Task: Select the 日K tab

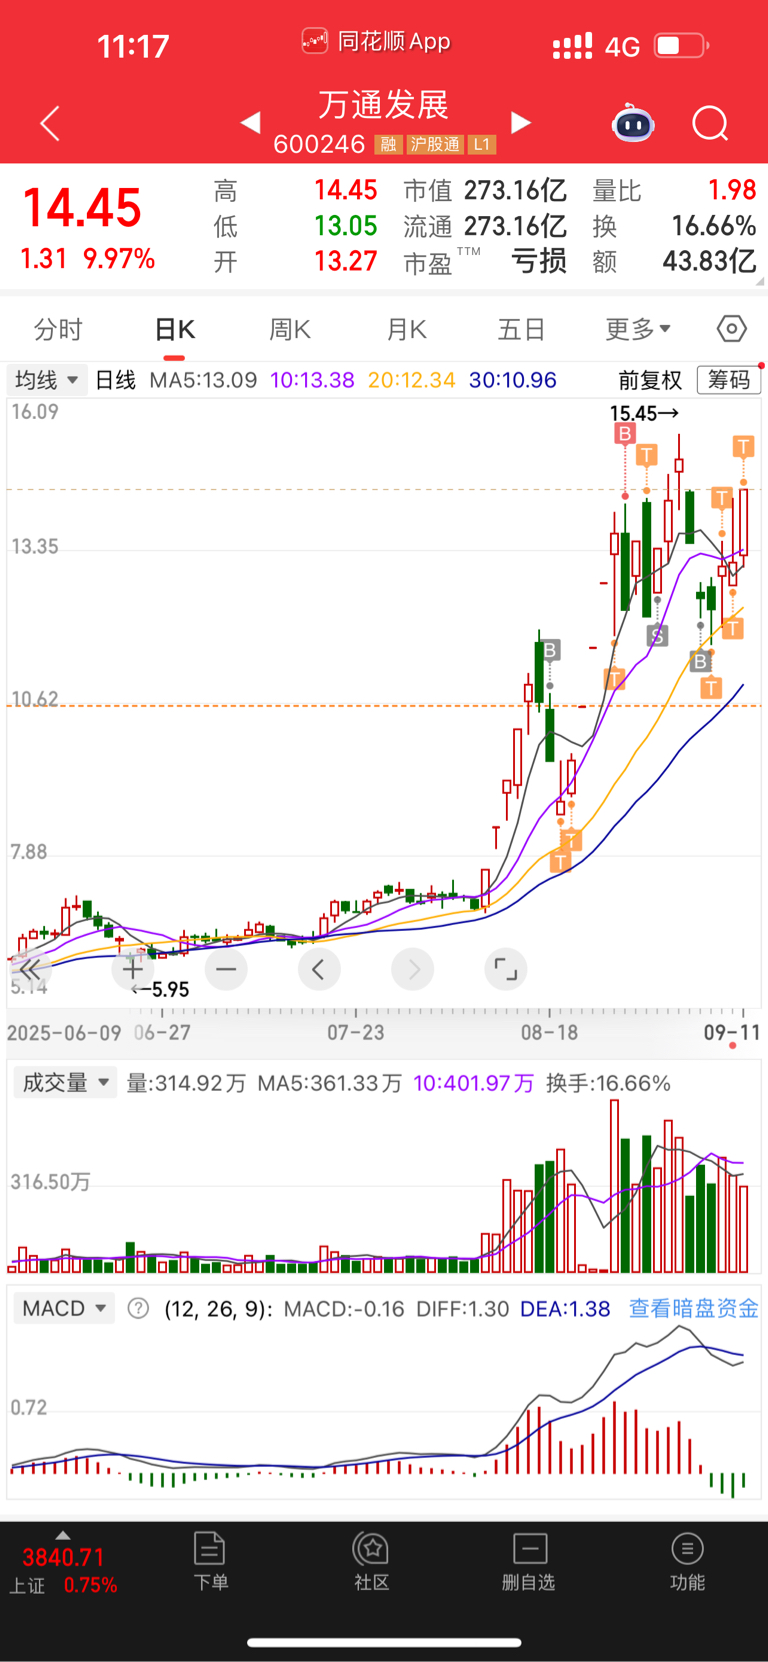Action: pos(175,329)
